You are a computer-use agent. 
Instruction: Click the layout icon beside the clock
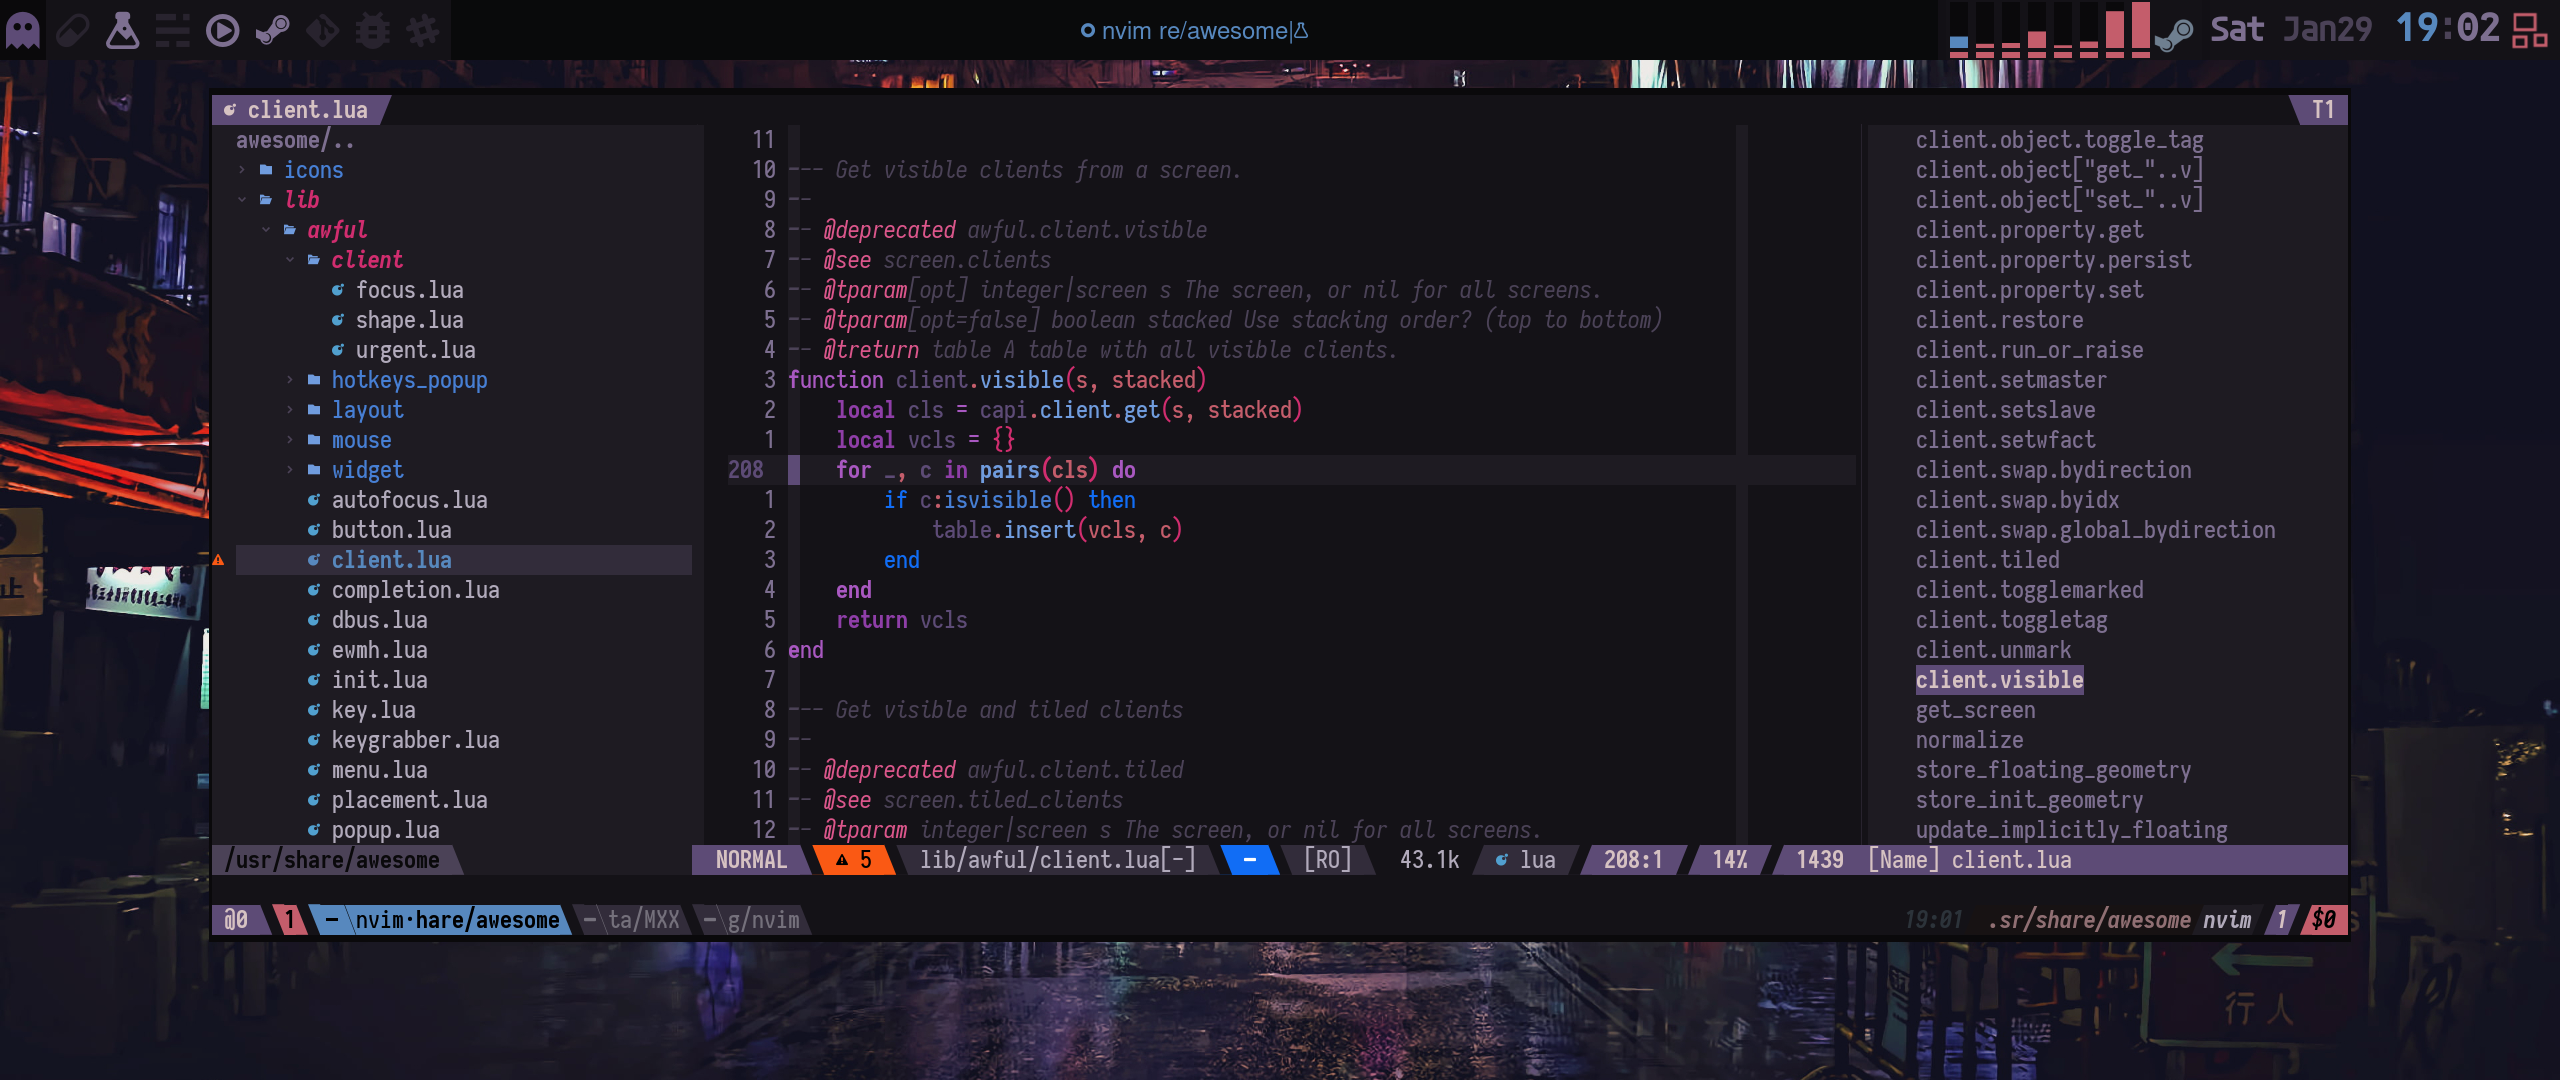point(2530,30)
